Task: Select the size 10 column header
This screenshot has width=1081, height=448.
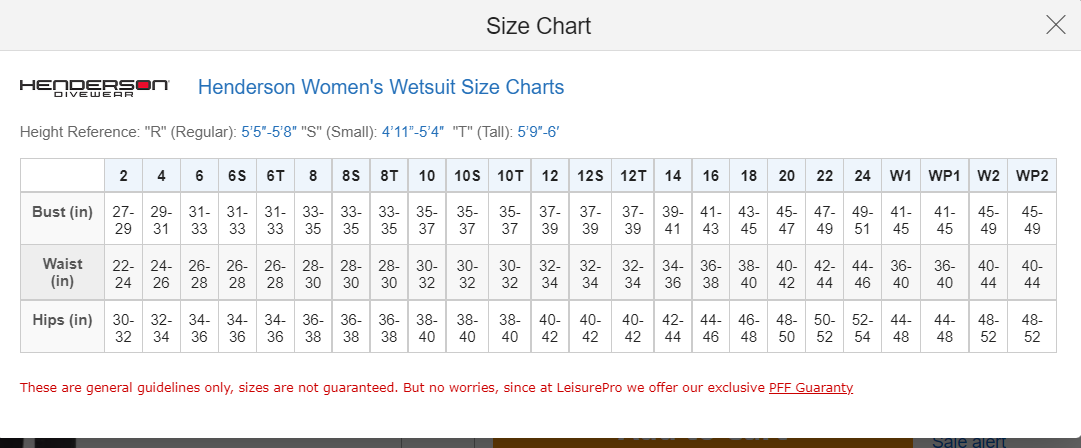Action: (427, 175)
